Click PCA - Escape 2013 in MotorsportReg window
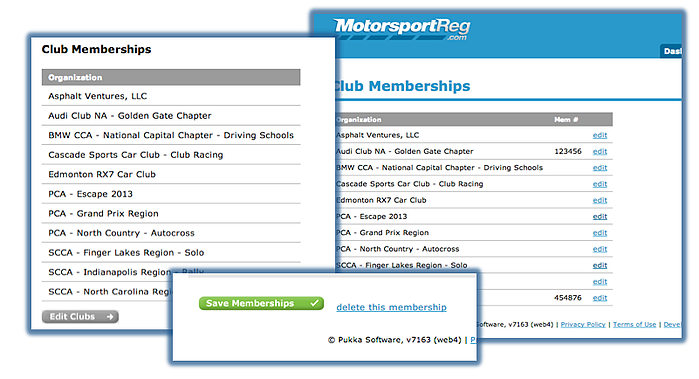The image size is (699, 379). point(371,216)
